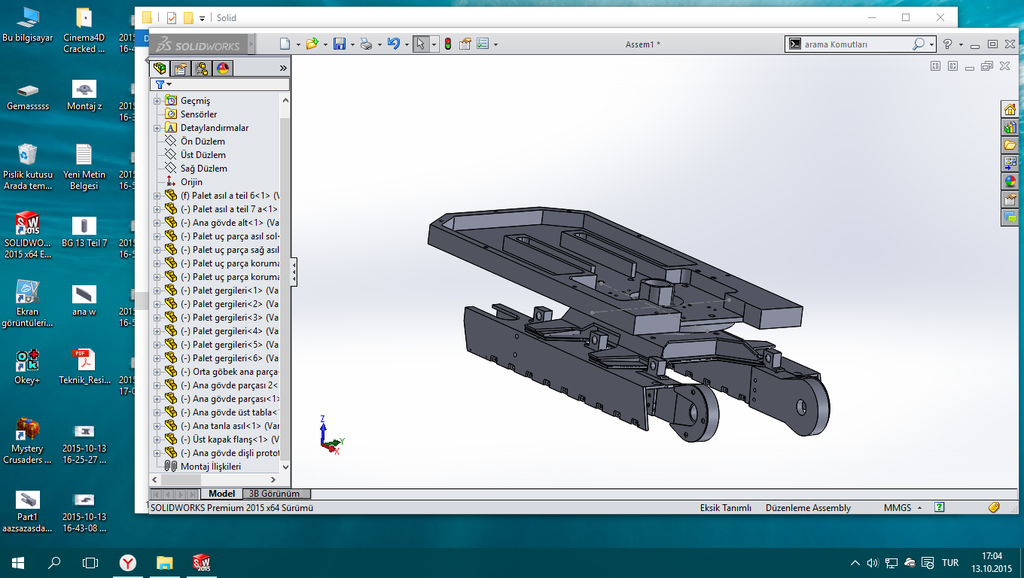Click the New document icon
Viewport: 1024px width, 578px height.
tap(285, 44)
